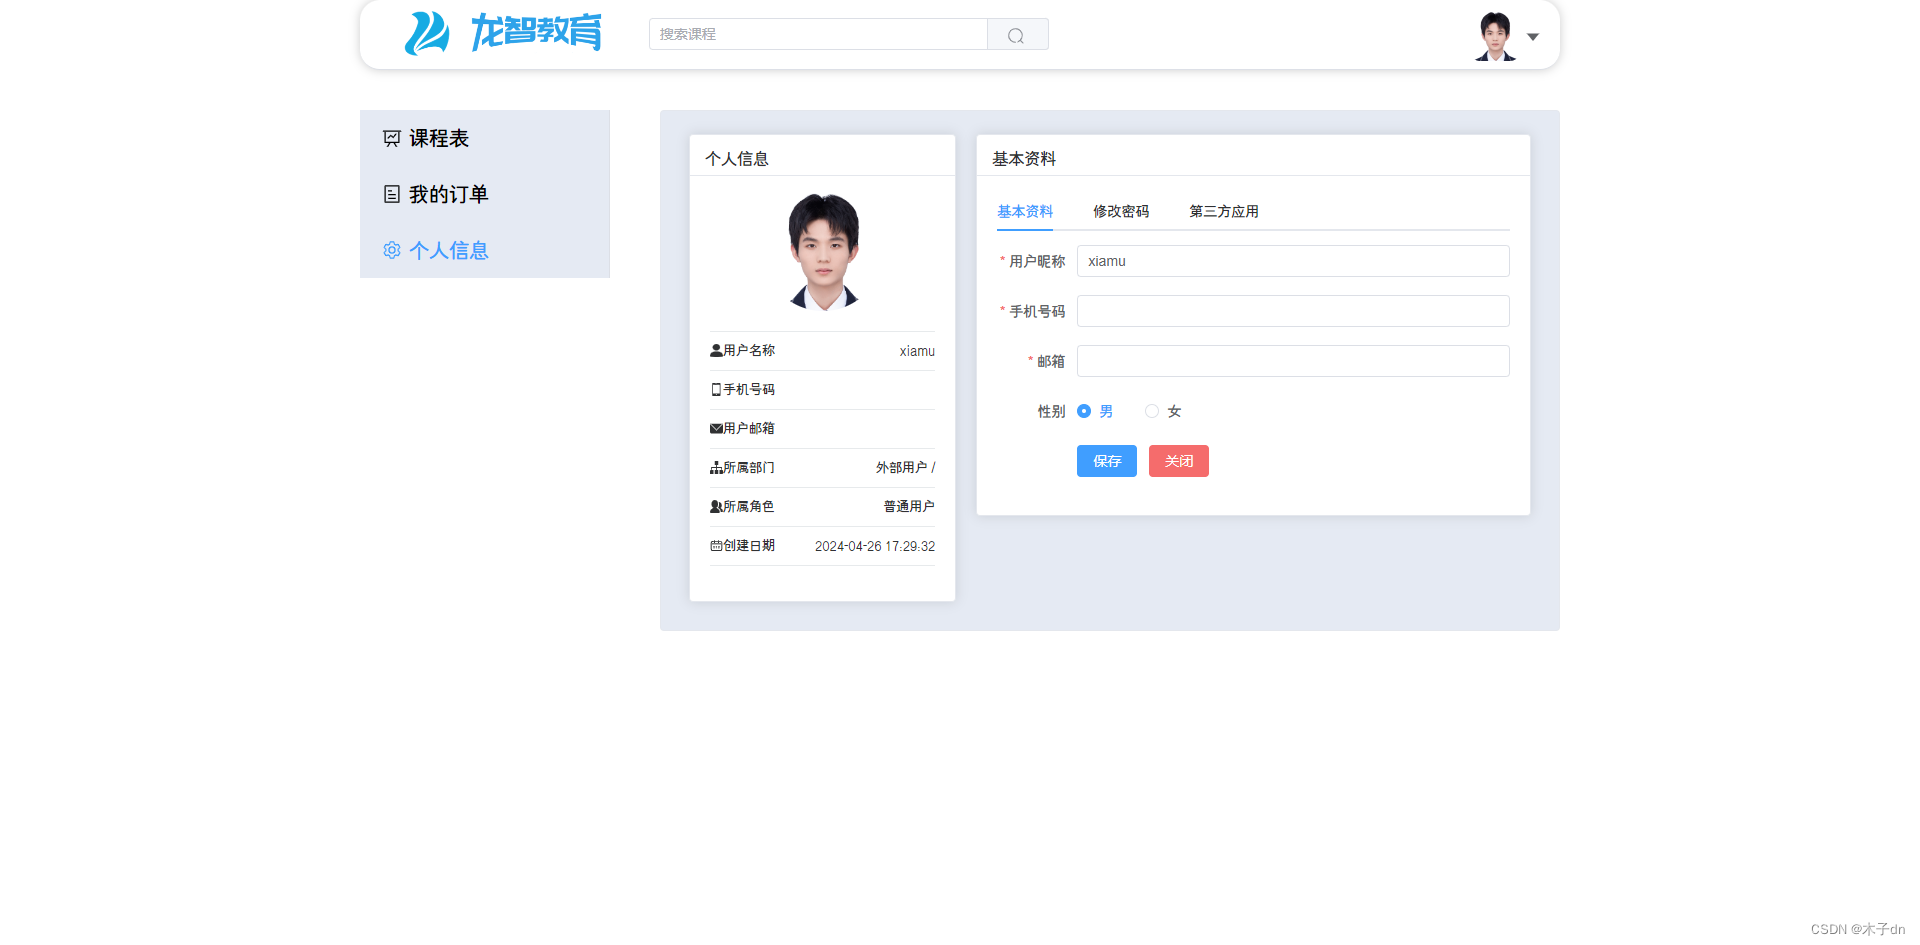Click the 课程表 timetable icon

pyautogui.click(x=392, y=138)
